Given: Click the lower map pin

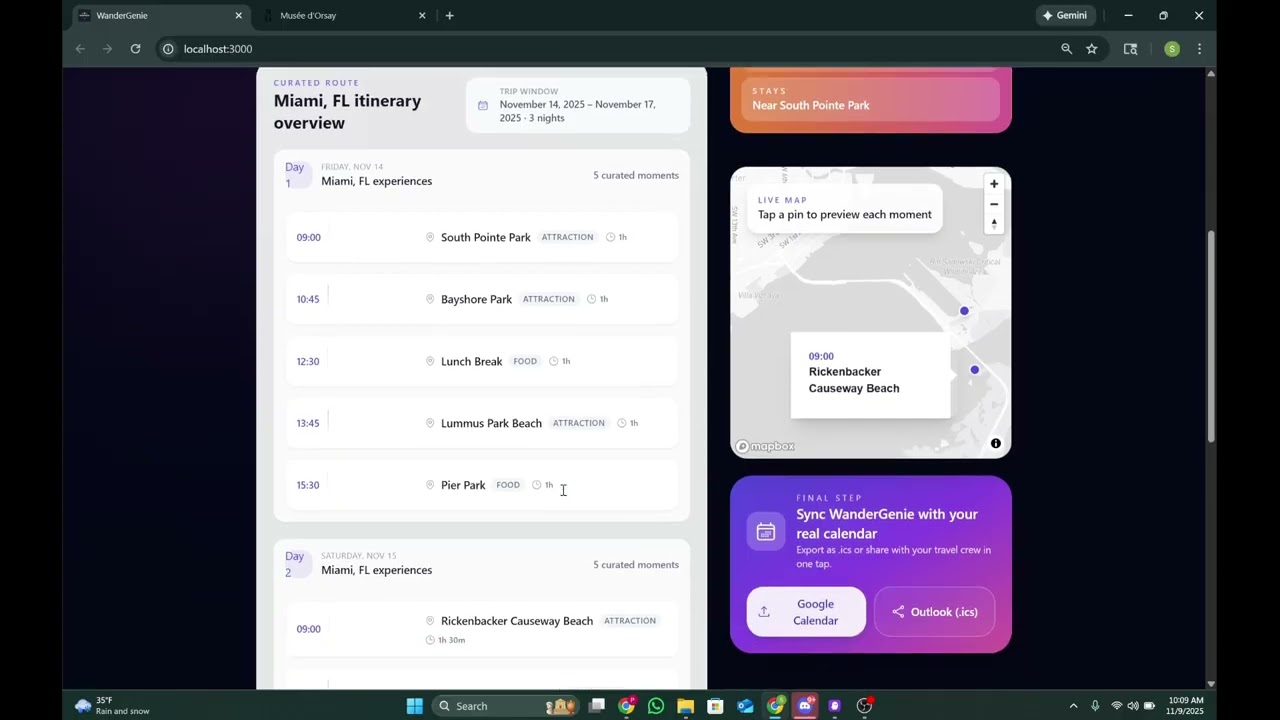Looking at the screenshot, I should point(974,370).
